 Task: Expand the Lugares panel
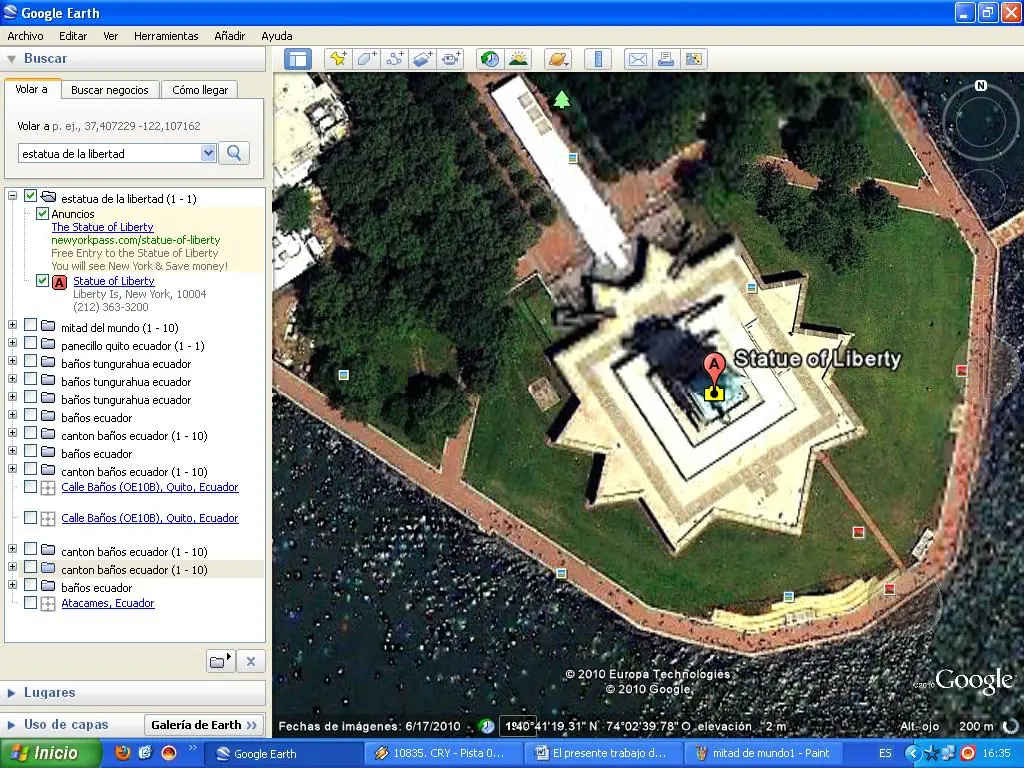coord(11,692)
